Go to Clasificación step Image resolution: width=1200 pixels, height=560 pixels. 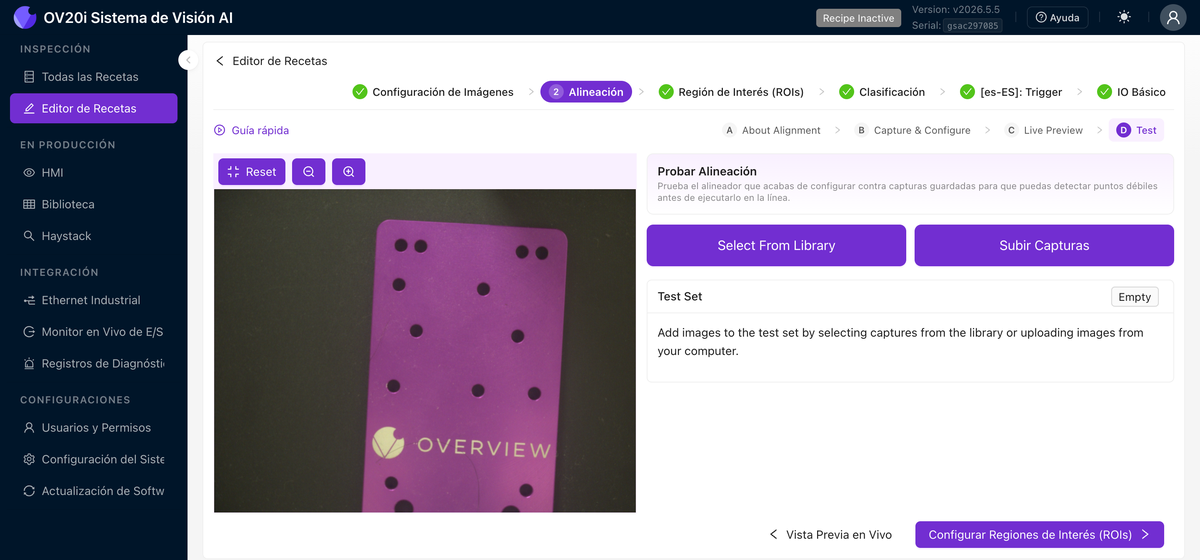pos(882,92)
